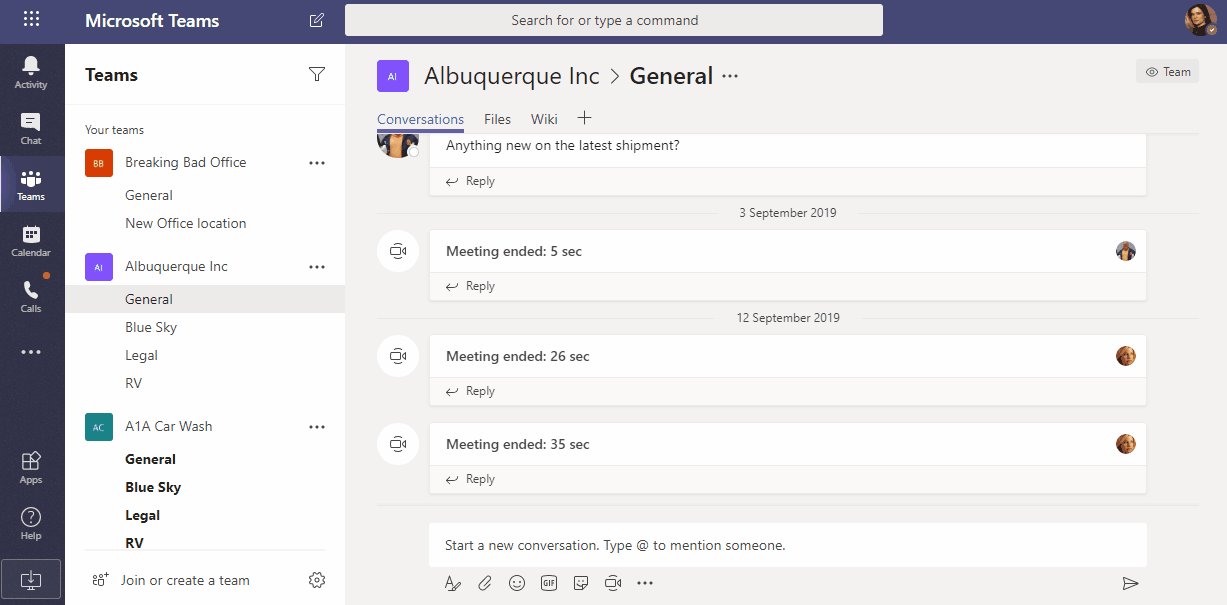Reply to the latest shipment message

coord(470,181)
